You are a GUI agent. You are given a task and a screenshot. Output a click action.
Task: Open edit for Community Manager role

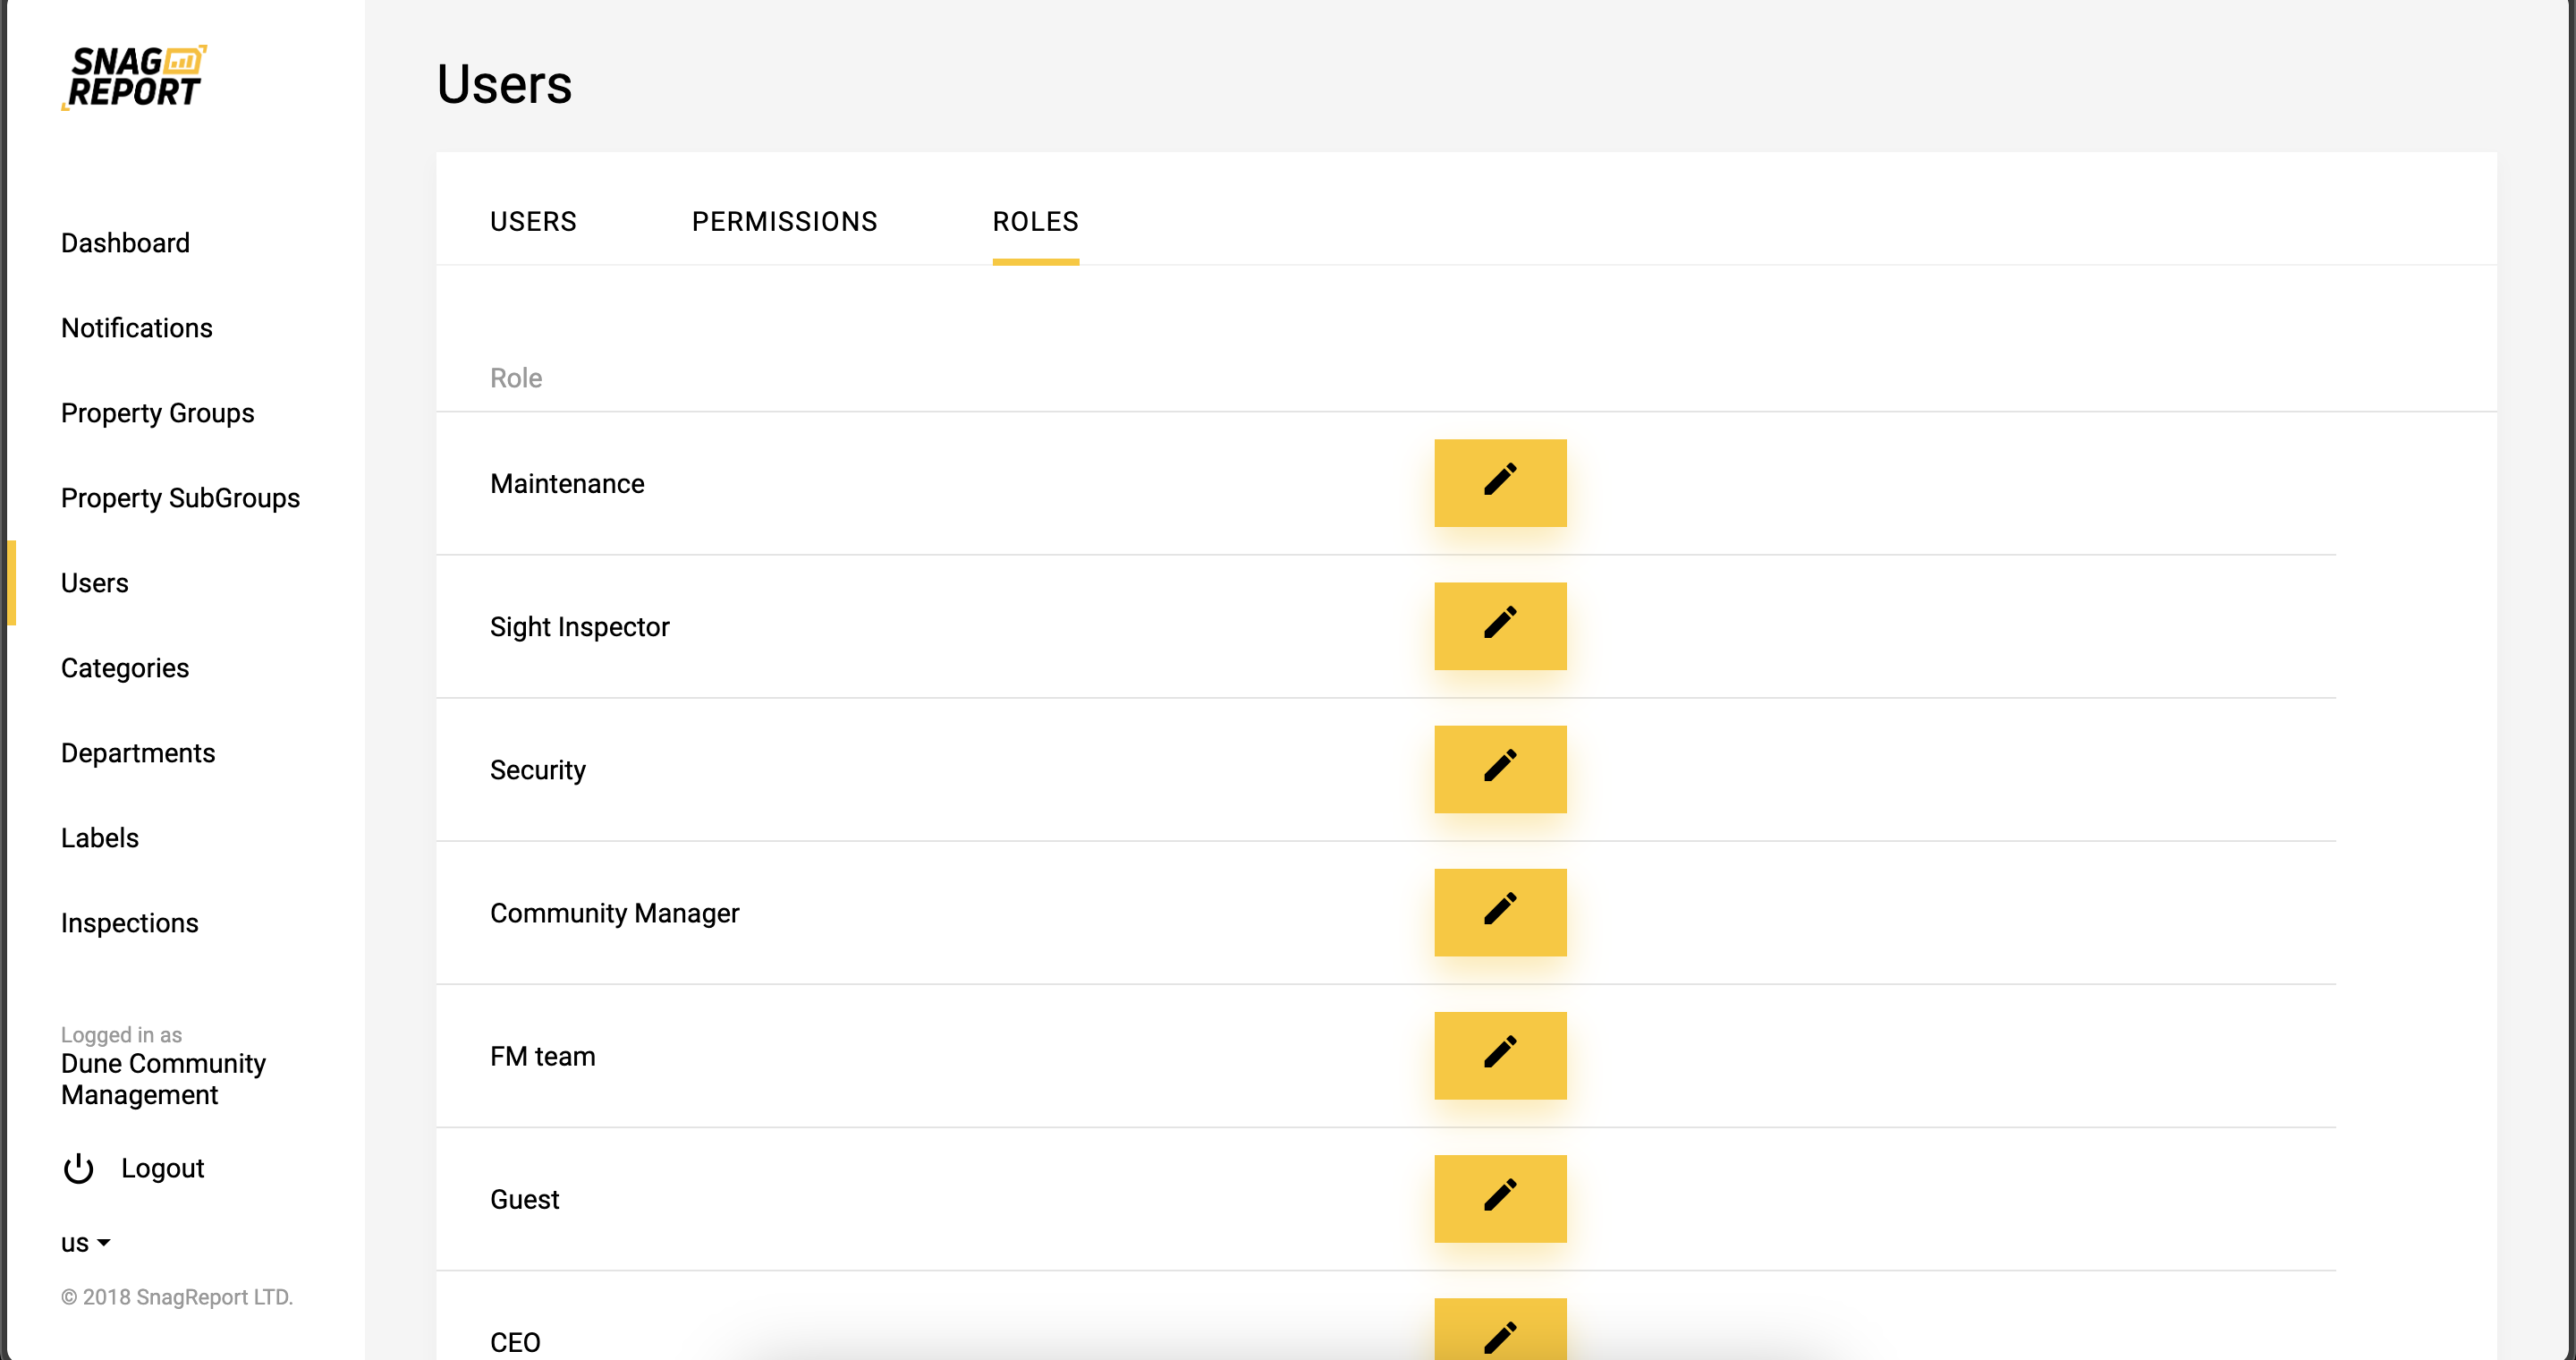(1499, 912)
